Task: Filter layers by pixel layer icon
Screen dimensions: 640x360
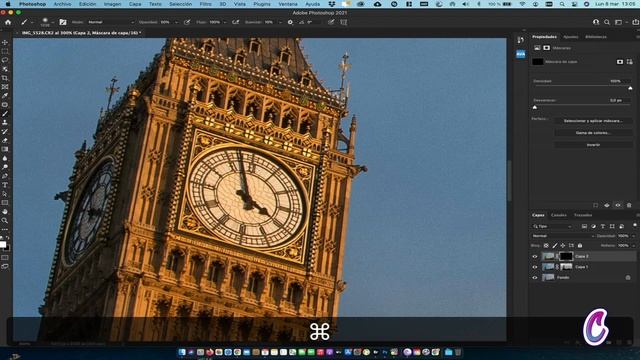Action: click(x=584, y=226)
